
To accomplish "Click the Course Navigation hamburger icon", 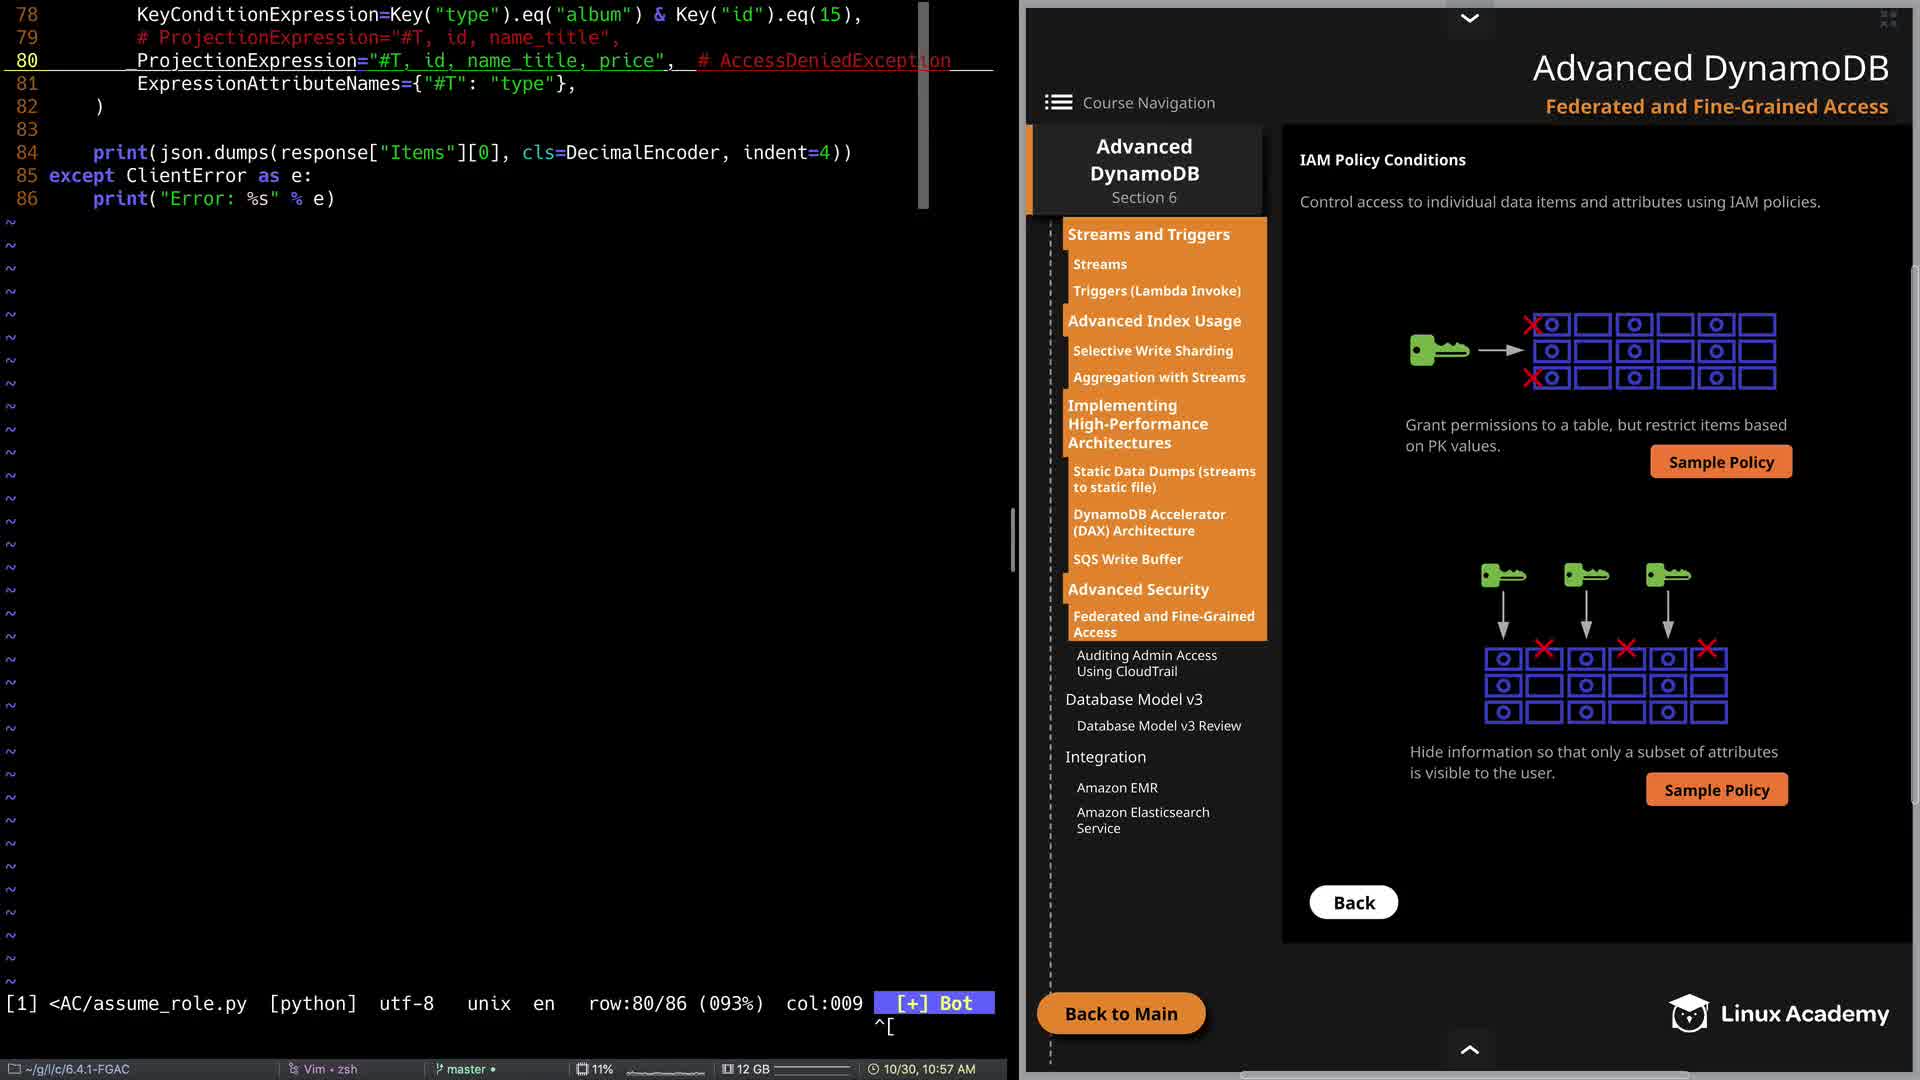I will coord(1058,102).
